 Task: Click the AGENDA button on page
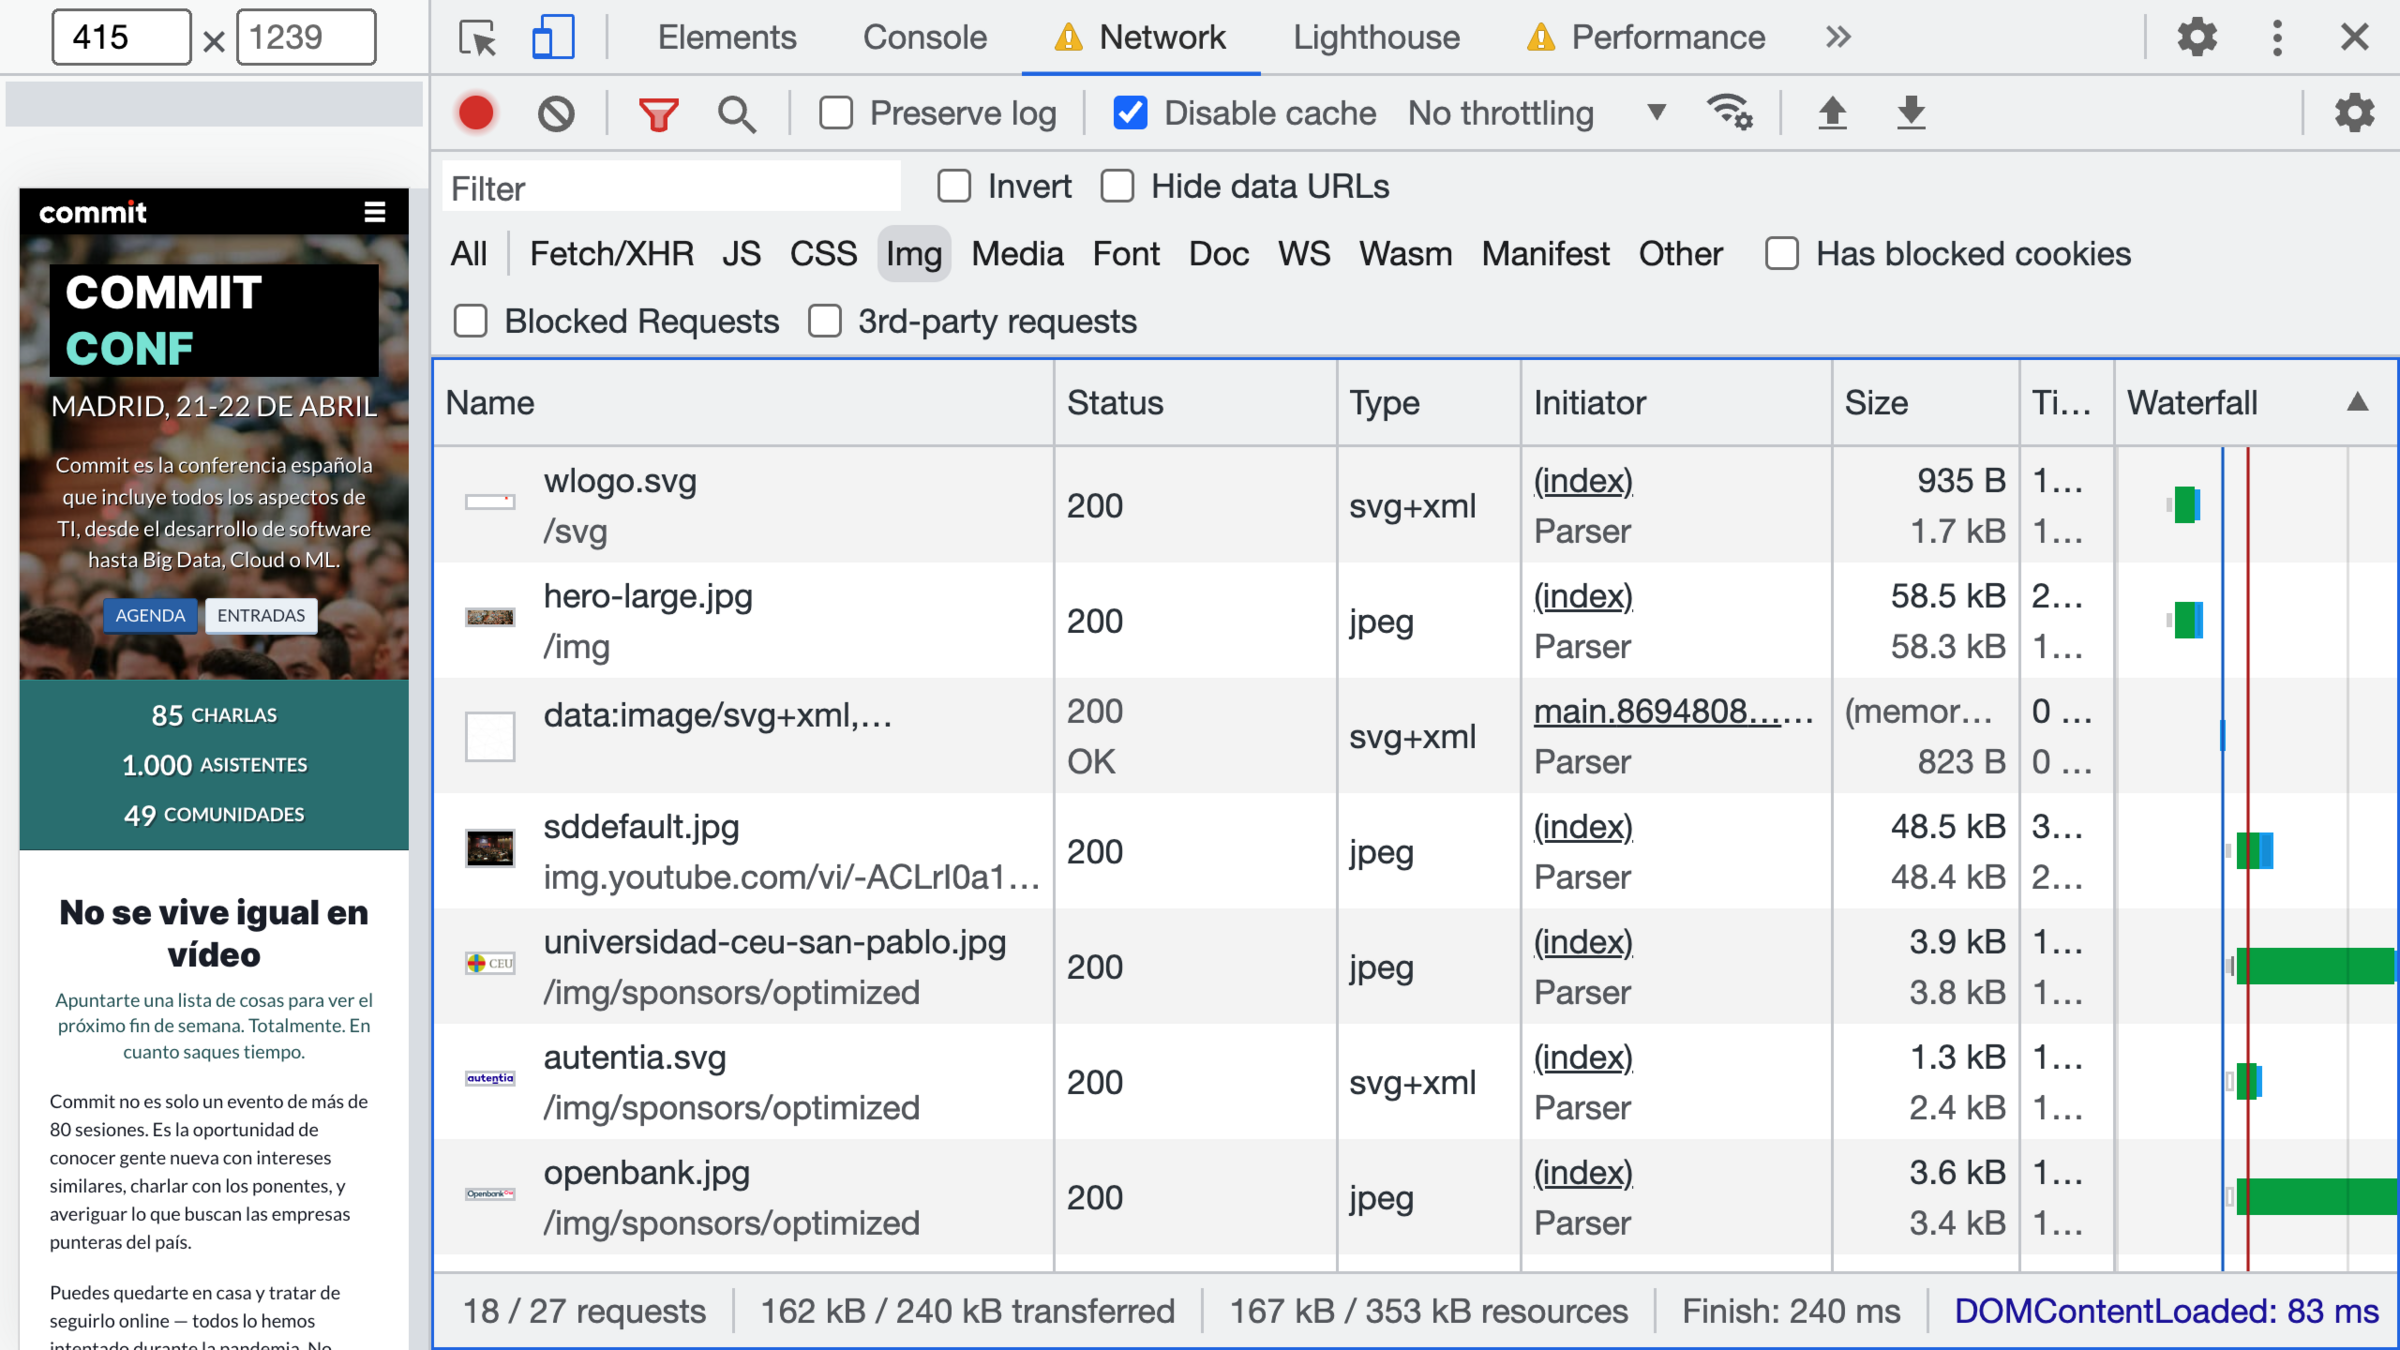[150, 615]
